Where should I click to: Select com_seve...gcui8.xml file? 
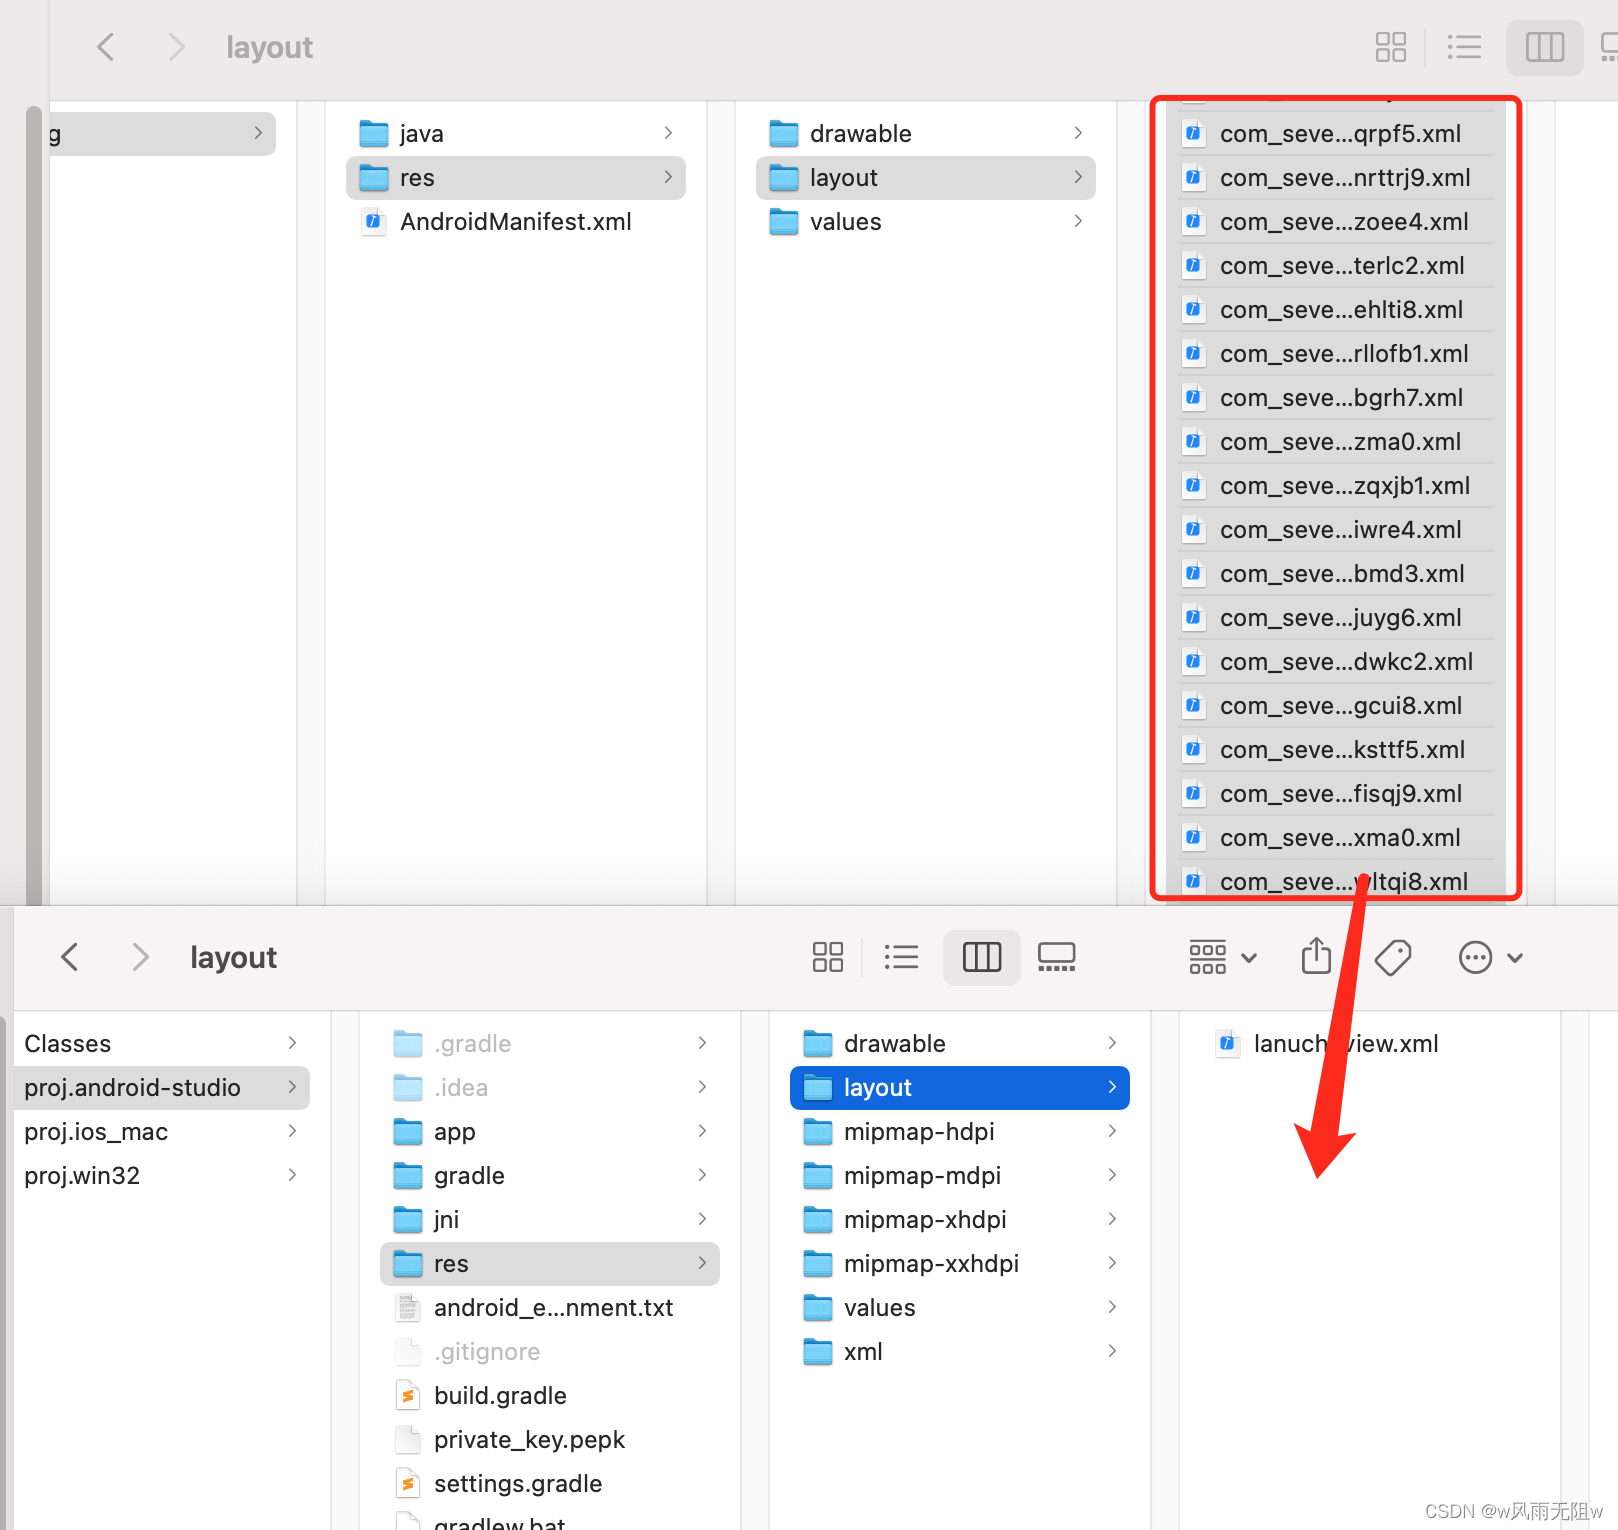click(1336, 705)
